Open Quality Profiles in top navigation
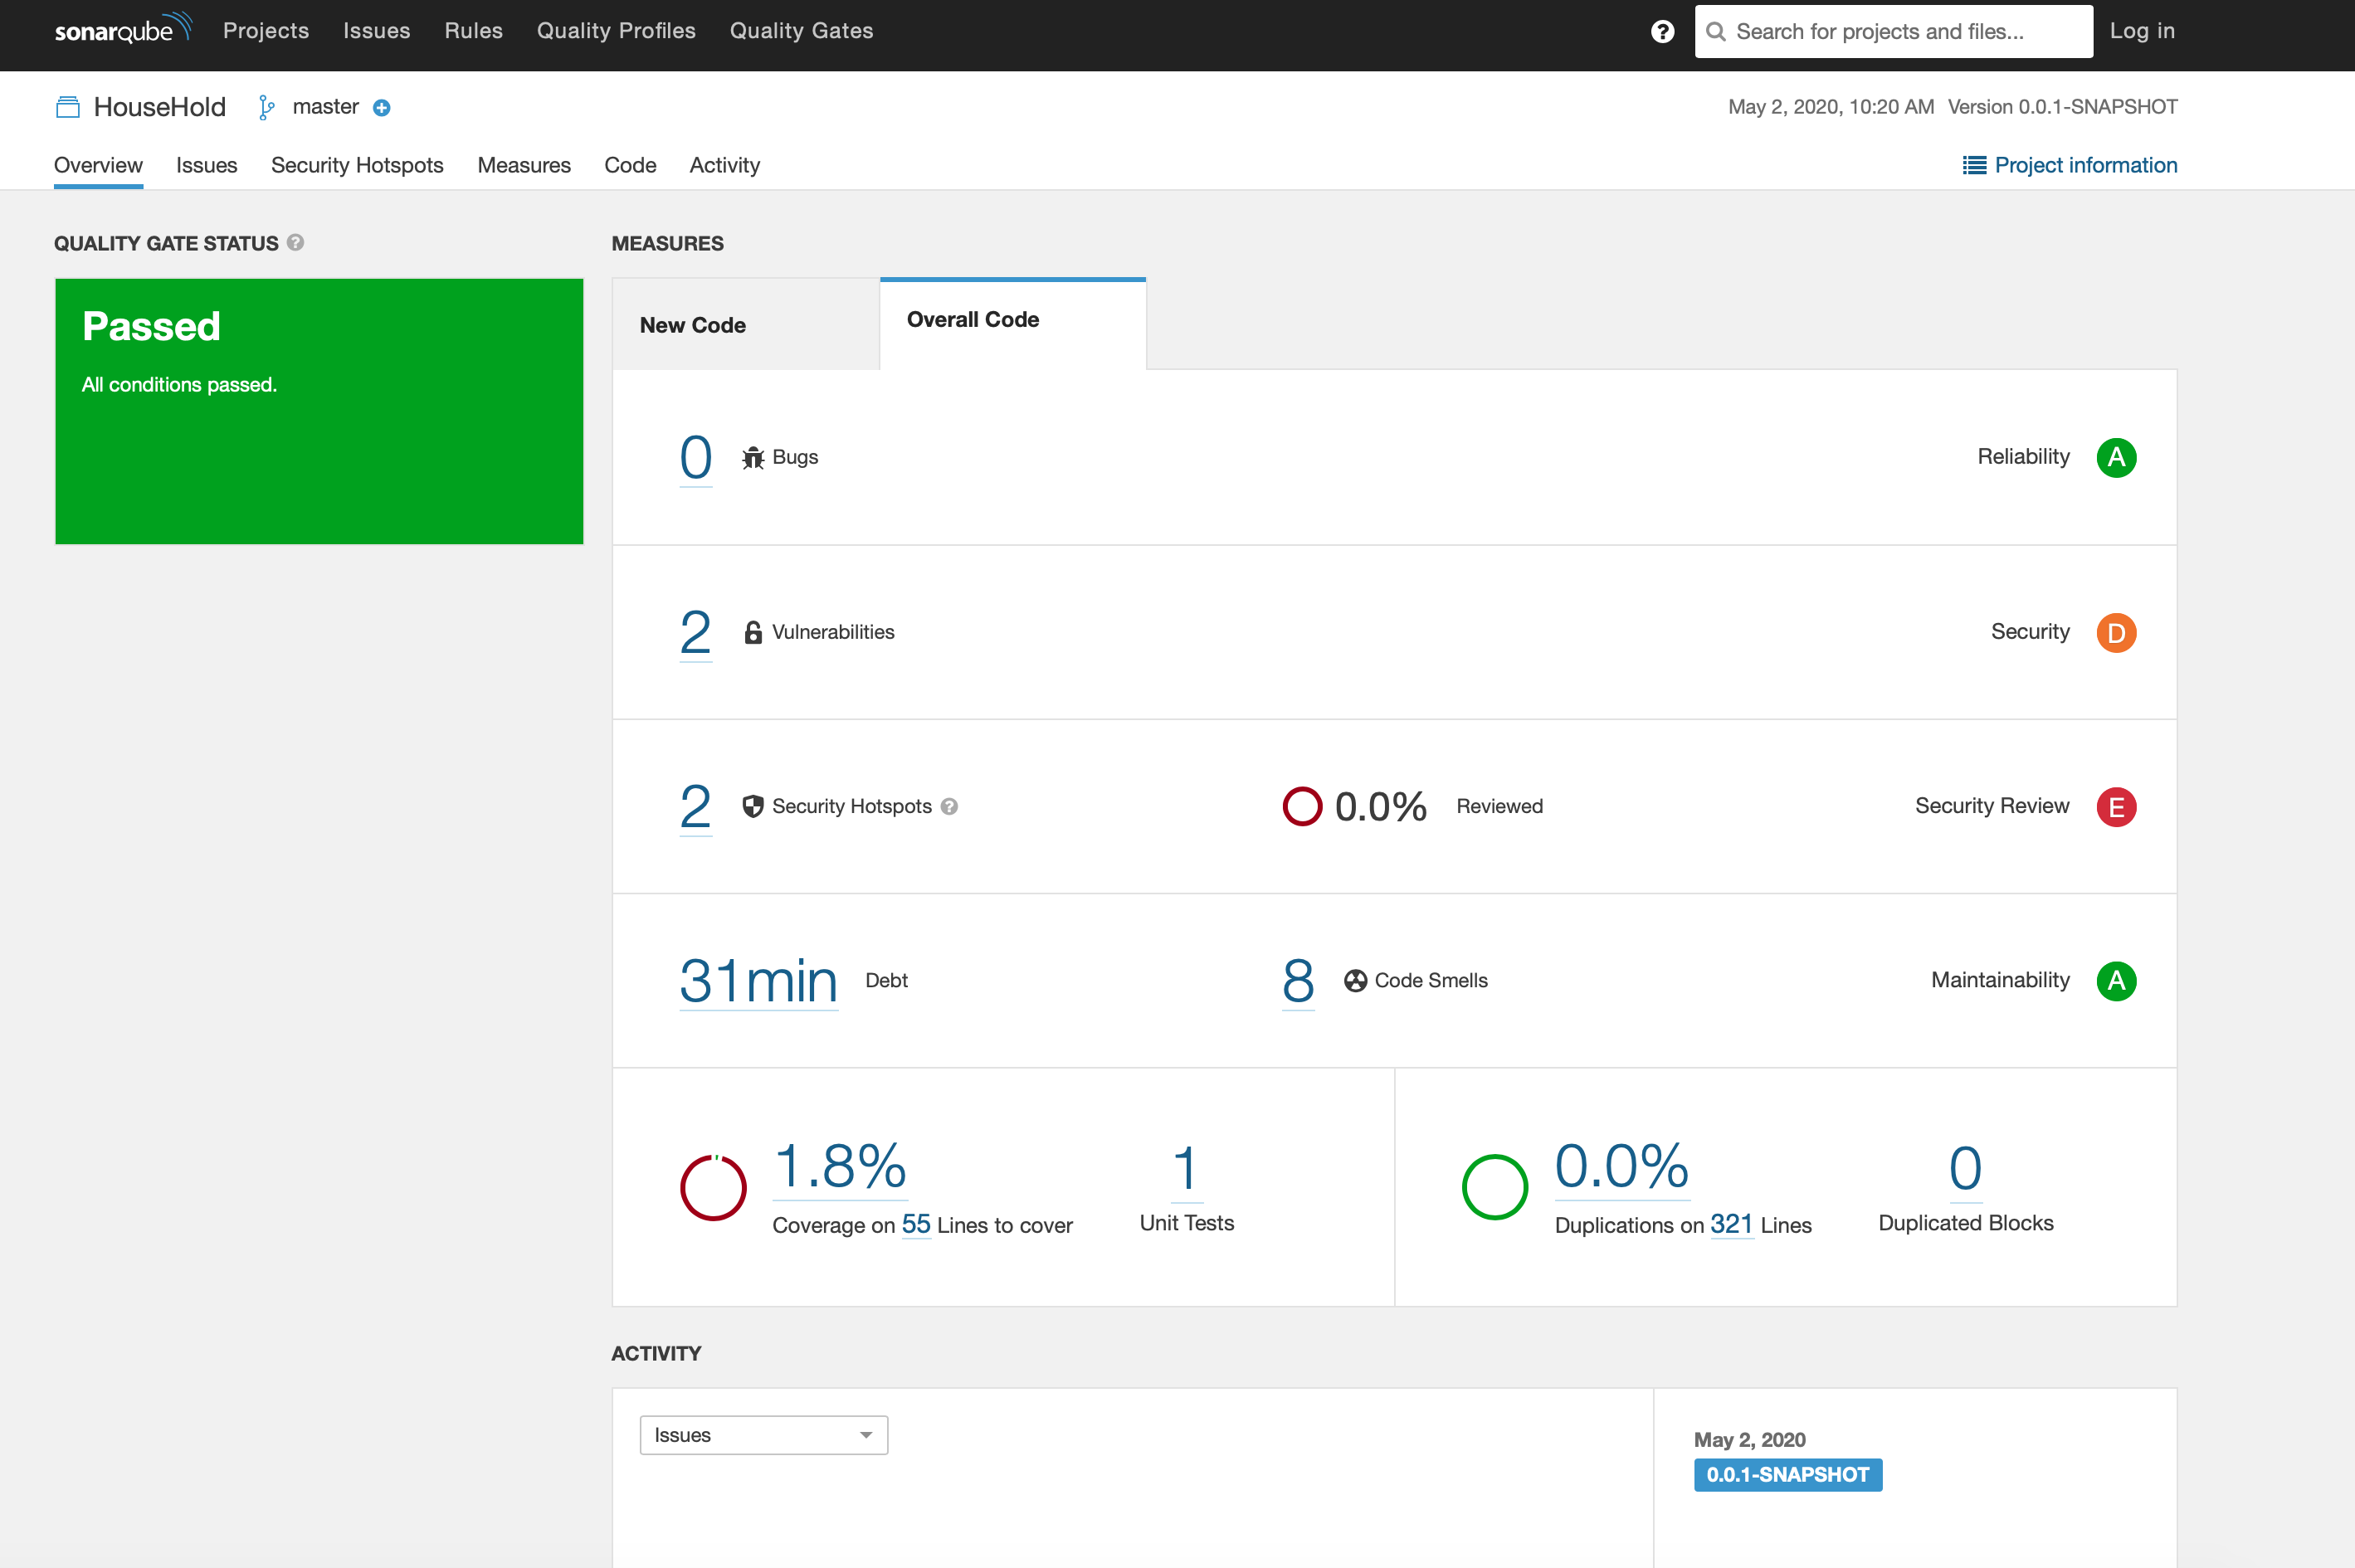Viewport: 2355px width, 1568px height. [616, 31]
